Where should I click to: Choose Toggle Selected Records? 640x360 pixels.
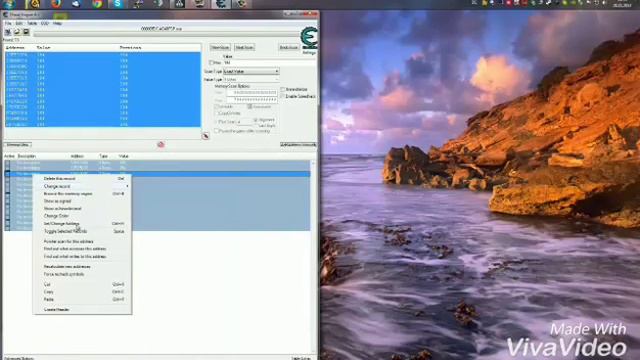[82, 231]
